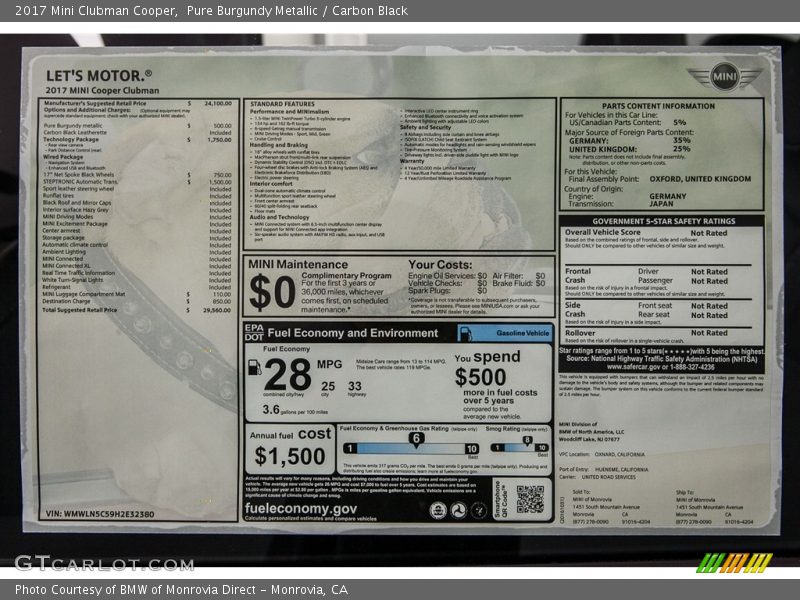Click the smog rating marker 8
The height and width of the screenshot is (600, 800).
point(527,440)
